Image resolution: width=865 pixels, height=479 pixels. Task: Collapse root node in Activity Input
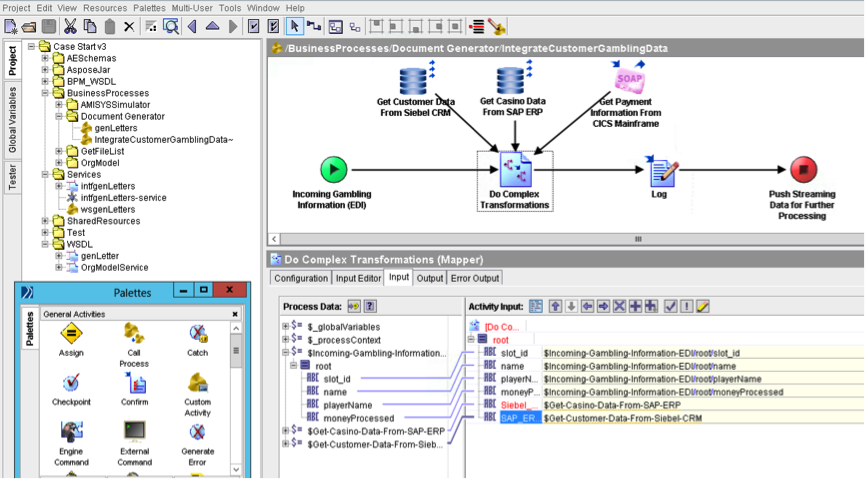click(471, 339)
